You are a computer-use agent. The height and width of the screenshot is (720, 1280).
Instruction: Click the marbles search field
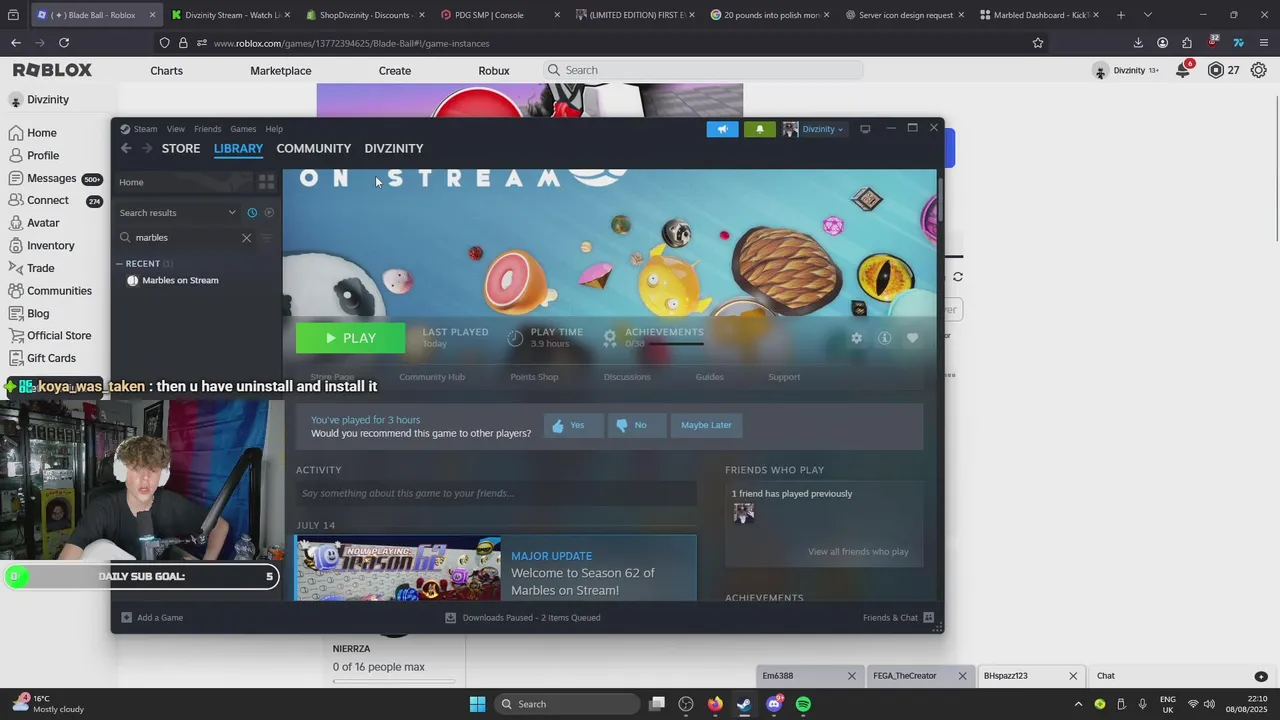click(x=186, y=238)
